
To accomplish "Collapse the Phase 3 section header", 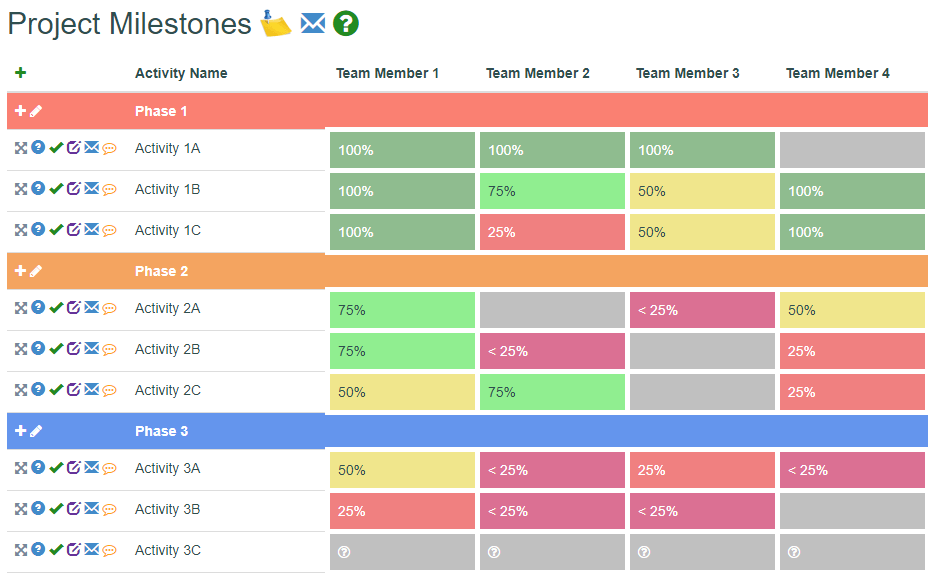I will [x=161, y=430].
